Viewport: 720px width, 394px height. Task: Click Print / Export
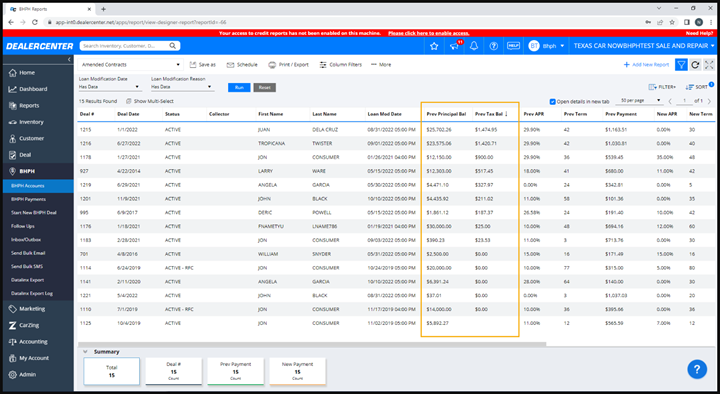[288, 65]
